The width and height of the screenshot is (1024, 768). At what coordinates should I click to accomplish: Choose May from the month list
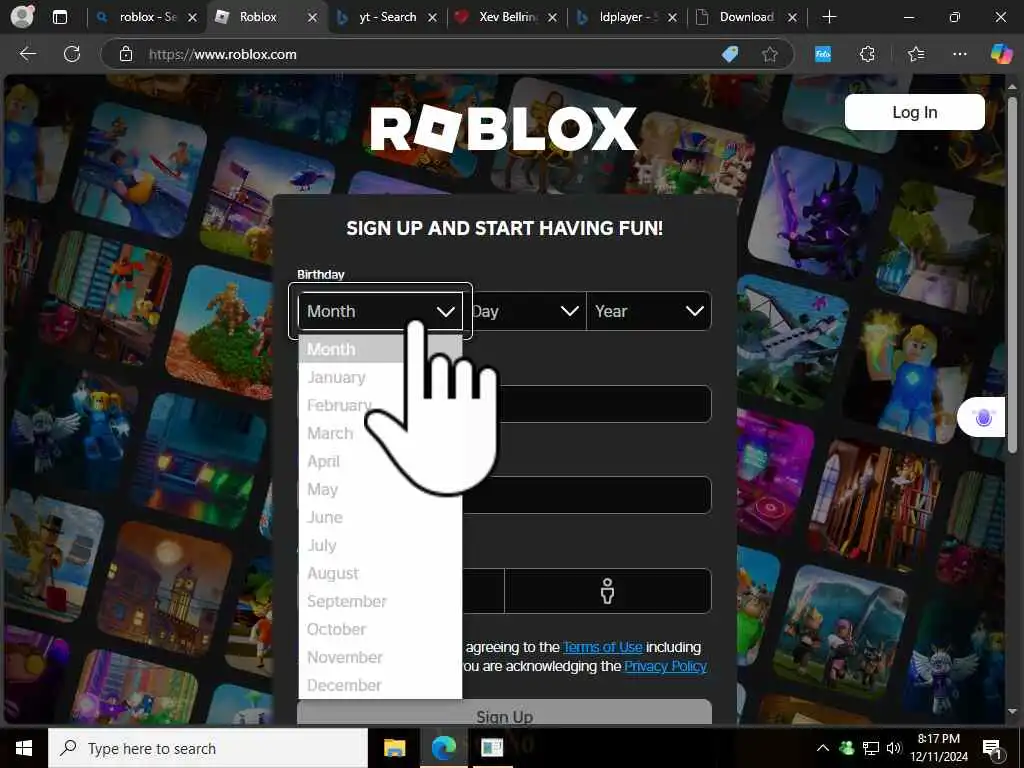pyautogui.click(x=380, y=489)
